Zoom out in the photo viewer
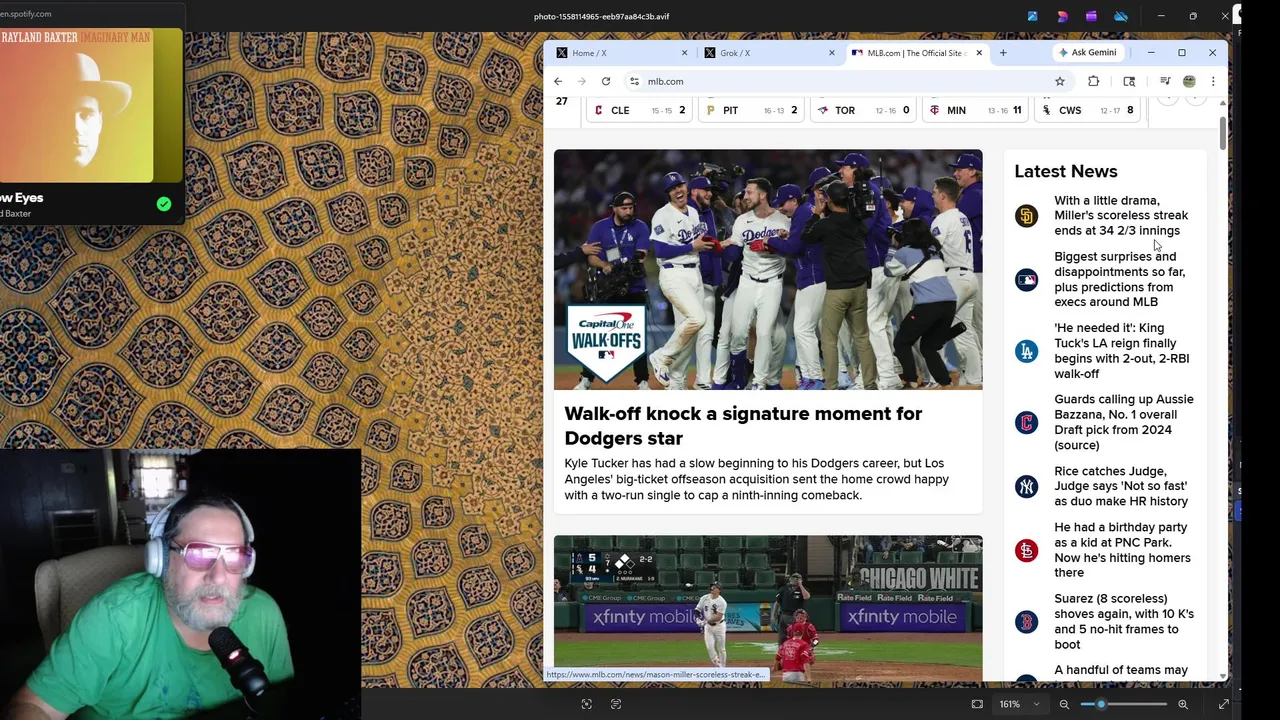 [1064, 704]
